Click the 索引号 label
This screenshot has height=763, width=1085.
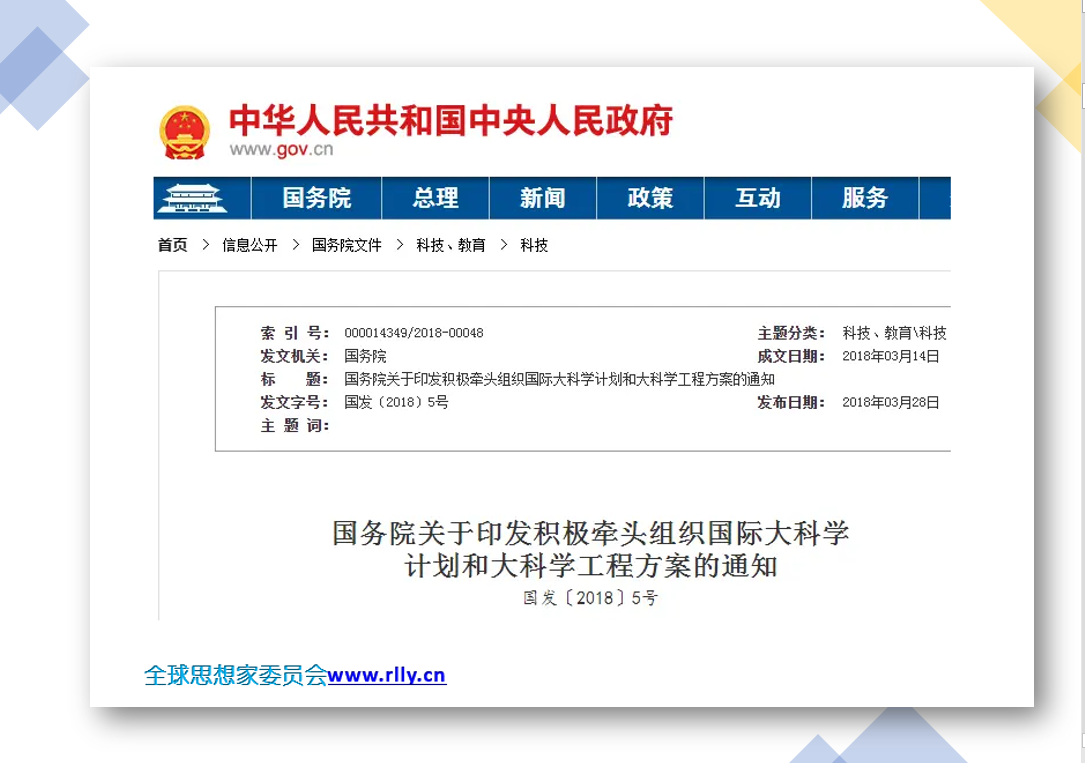295,333
